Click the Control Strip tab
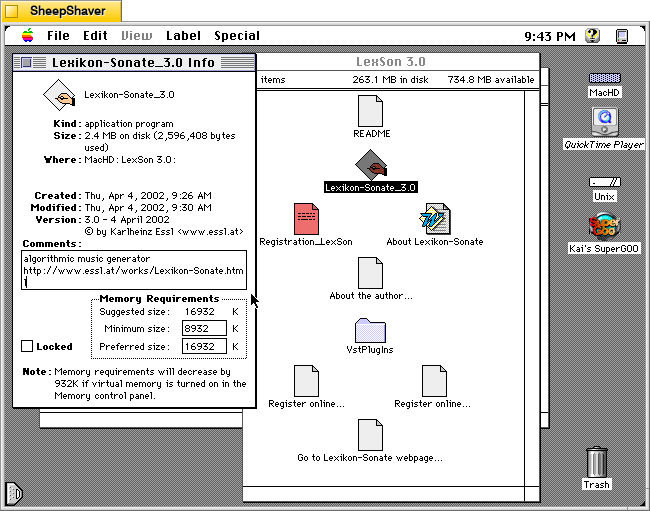650x511 pixels. click(13, 494)
